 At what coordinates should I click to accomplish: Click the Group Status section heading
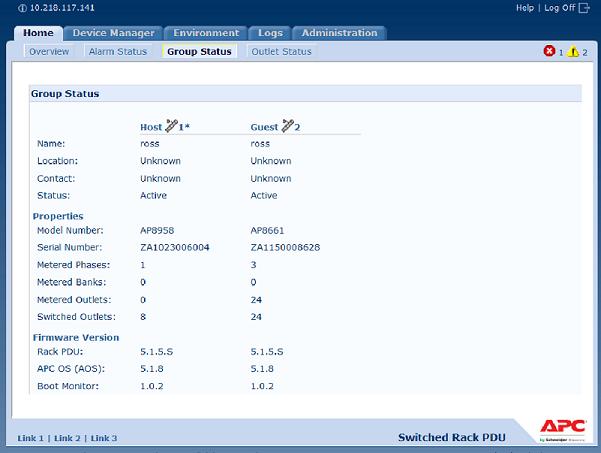pyautogui.click(x=65, y=94)
